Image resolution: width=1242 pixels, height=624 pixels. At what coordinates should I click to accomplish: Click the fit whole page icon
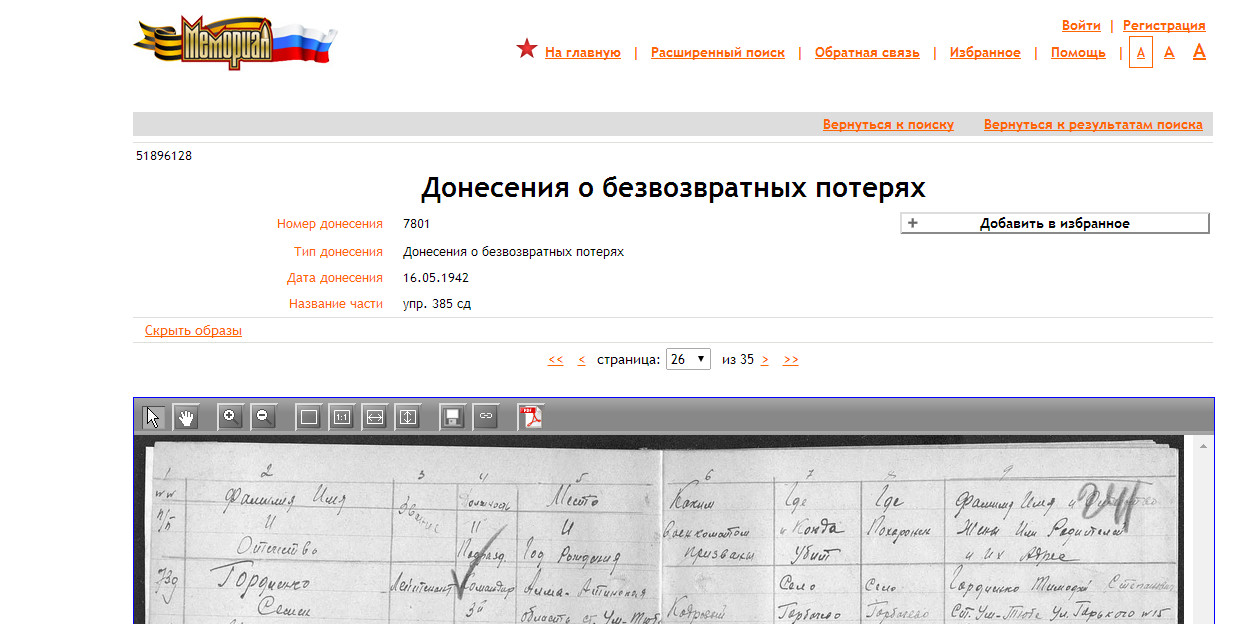pyautogui.click(x=309, y=417)
